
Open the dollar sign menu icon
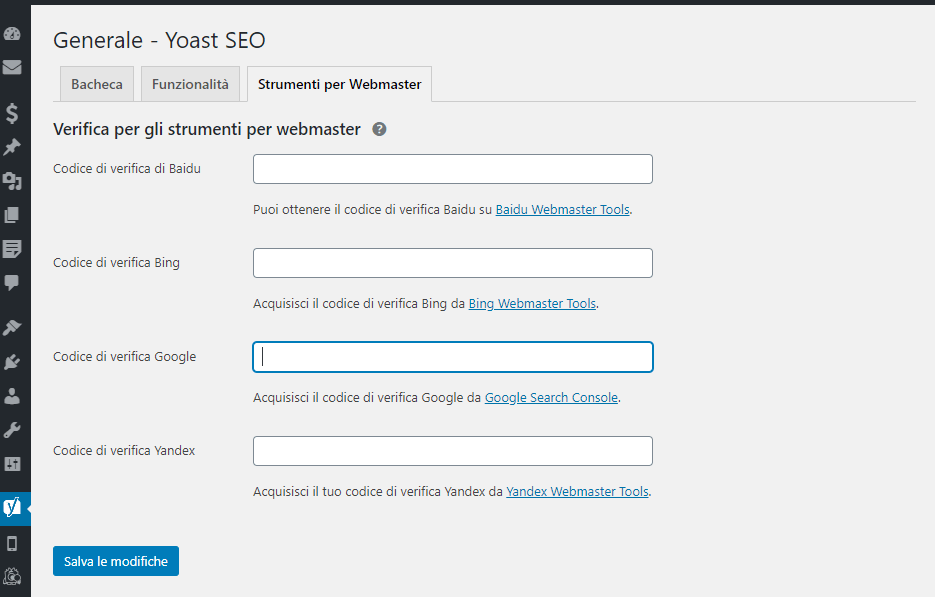coord(12,113)
